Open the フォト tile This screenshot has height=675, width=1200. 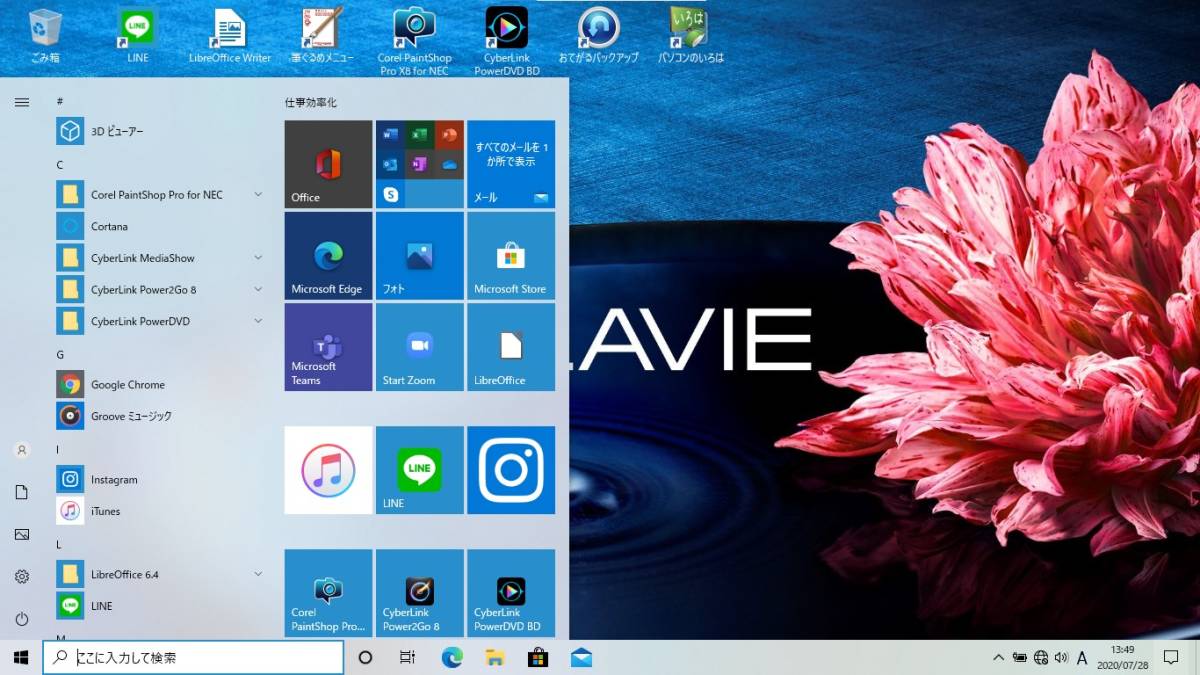pyautogui.click(x=419, y=255)
